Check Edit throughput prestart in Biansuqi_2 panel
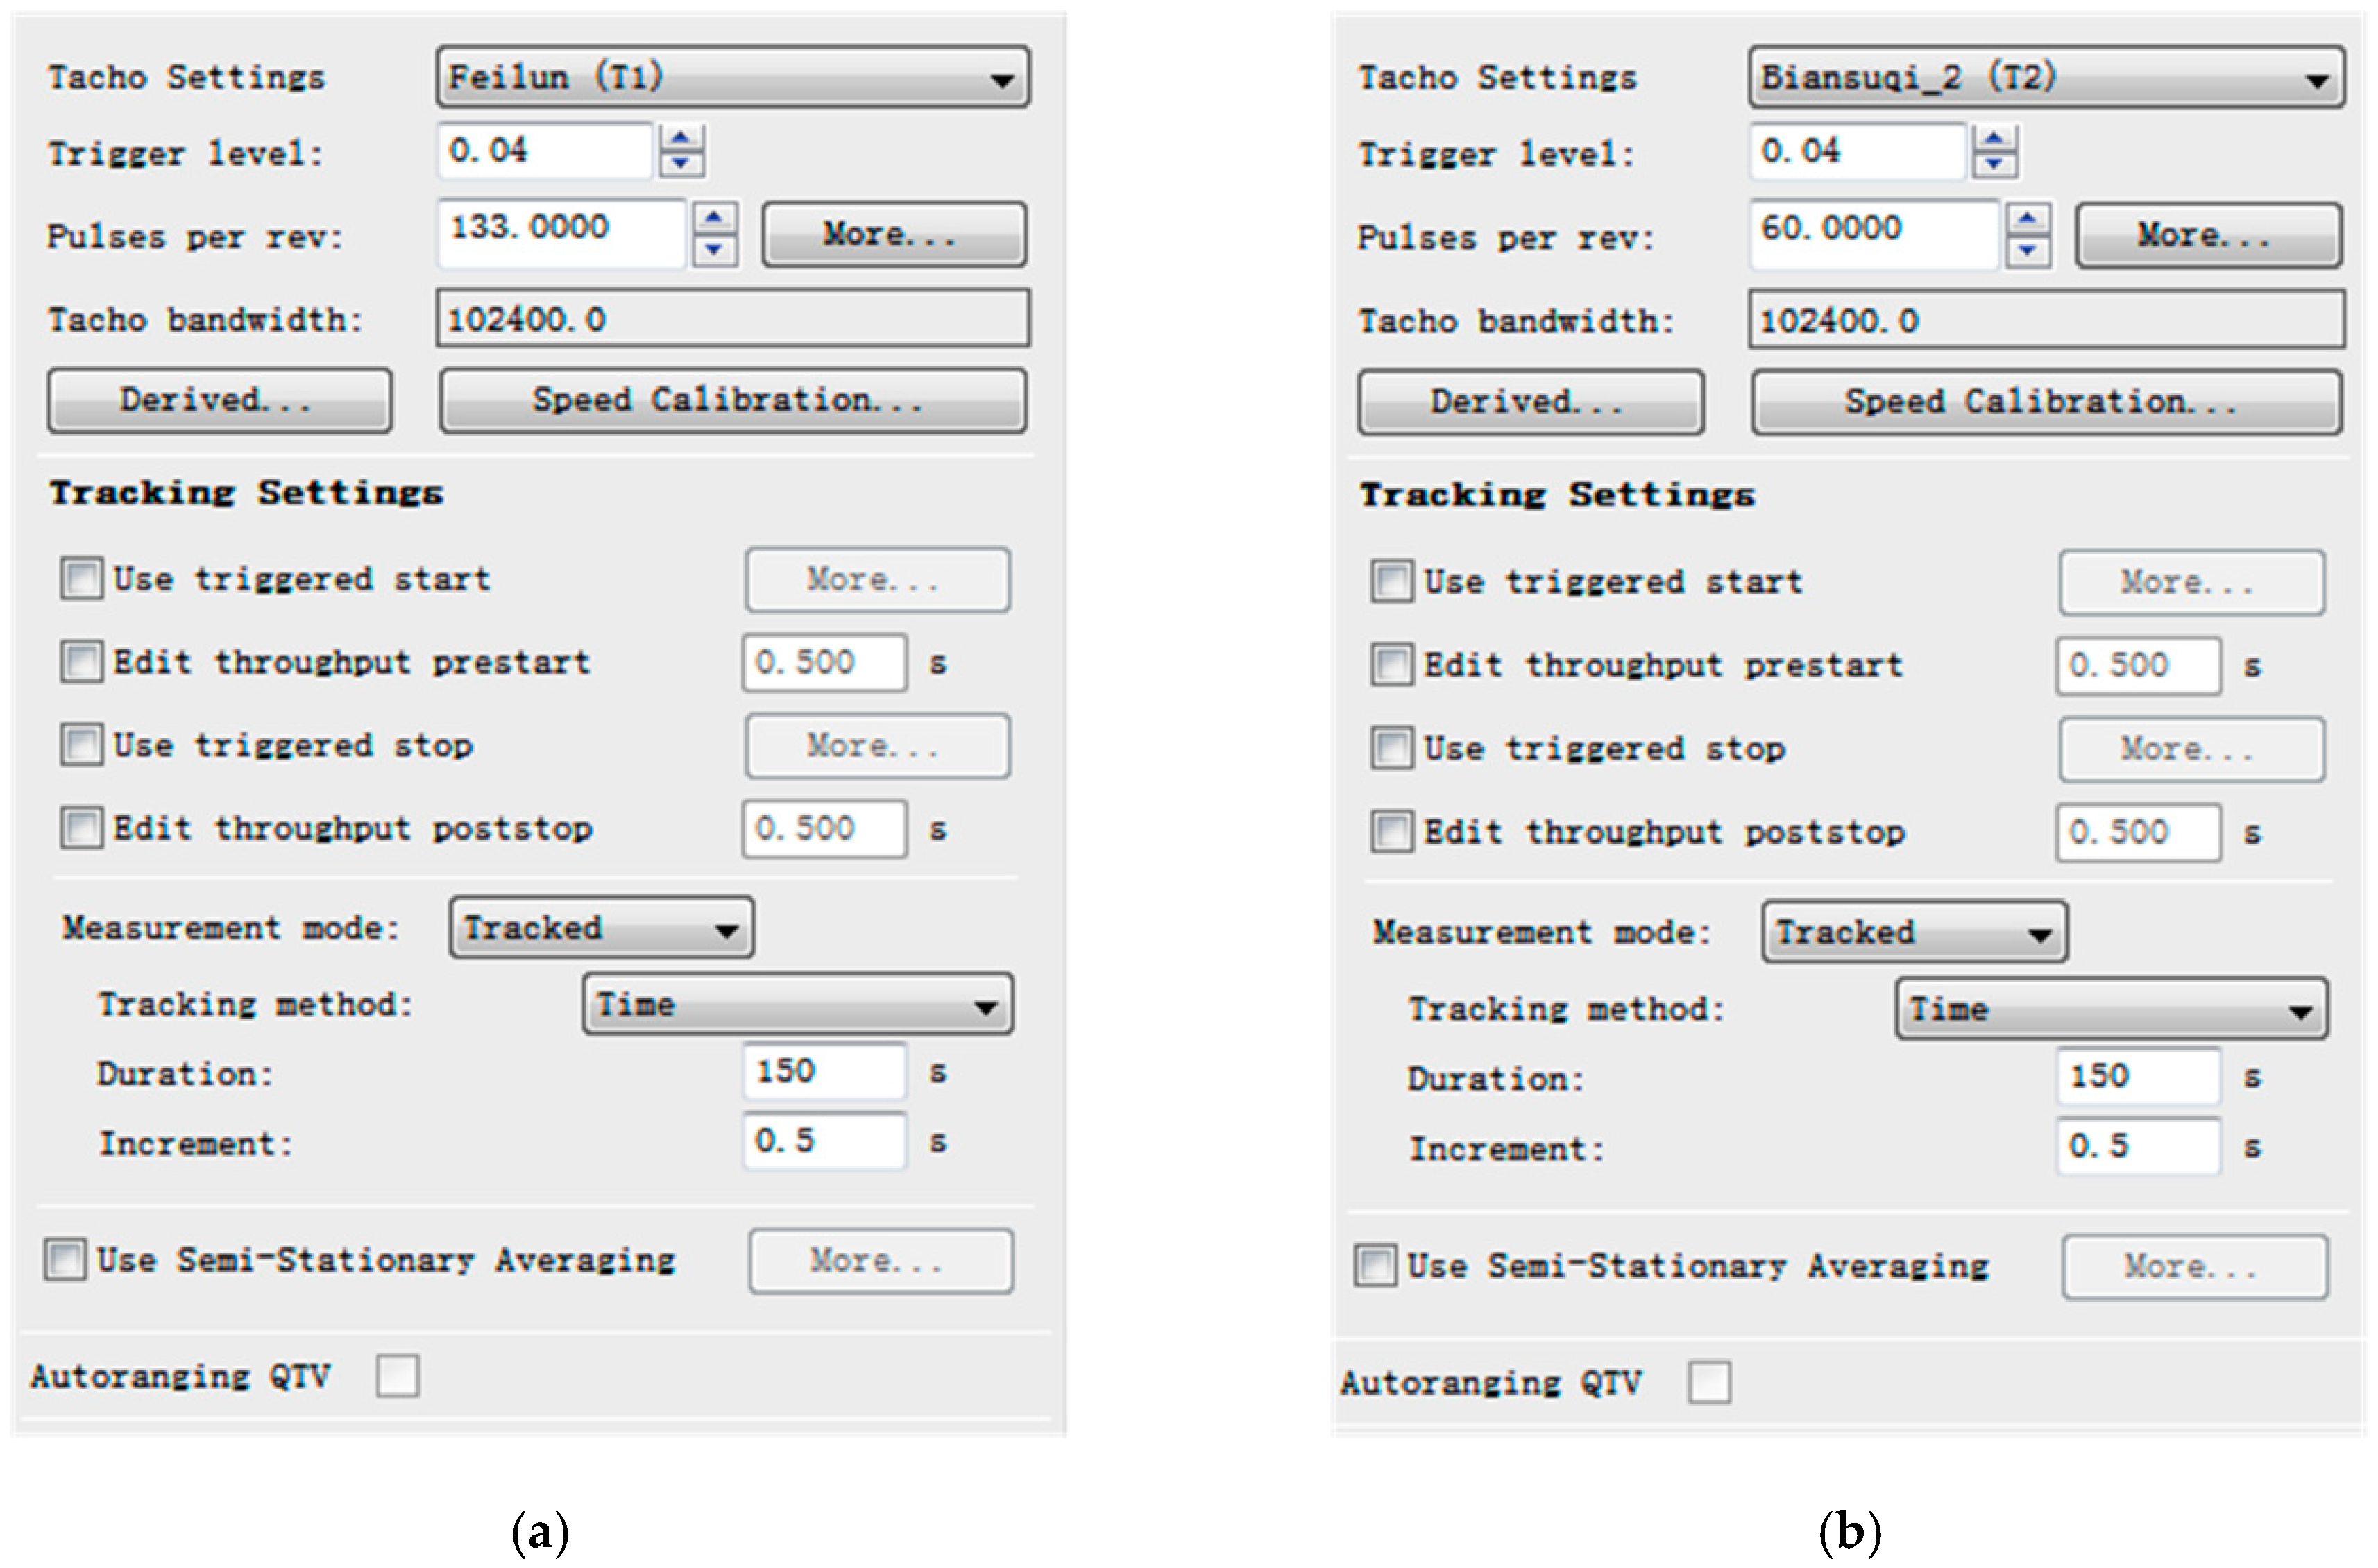2378x1568 pixels. [1391, 665]
